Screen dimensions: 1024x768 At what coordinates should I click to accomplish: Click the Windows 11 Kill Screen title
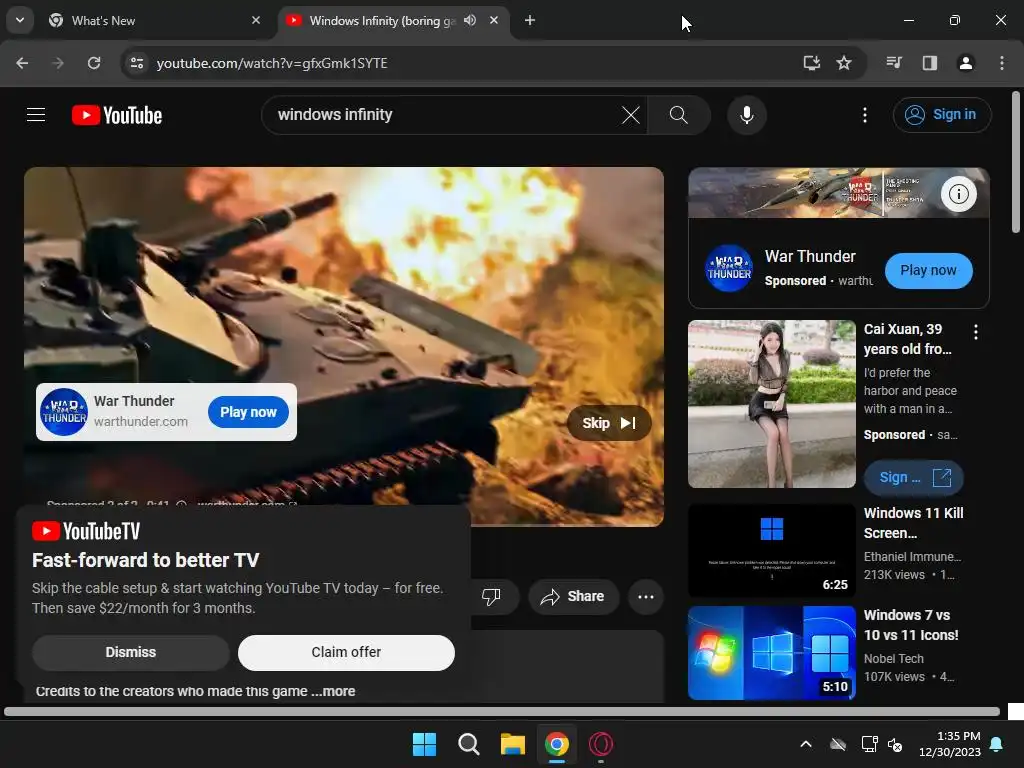click(x=914, y=523)
